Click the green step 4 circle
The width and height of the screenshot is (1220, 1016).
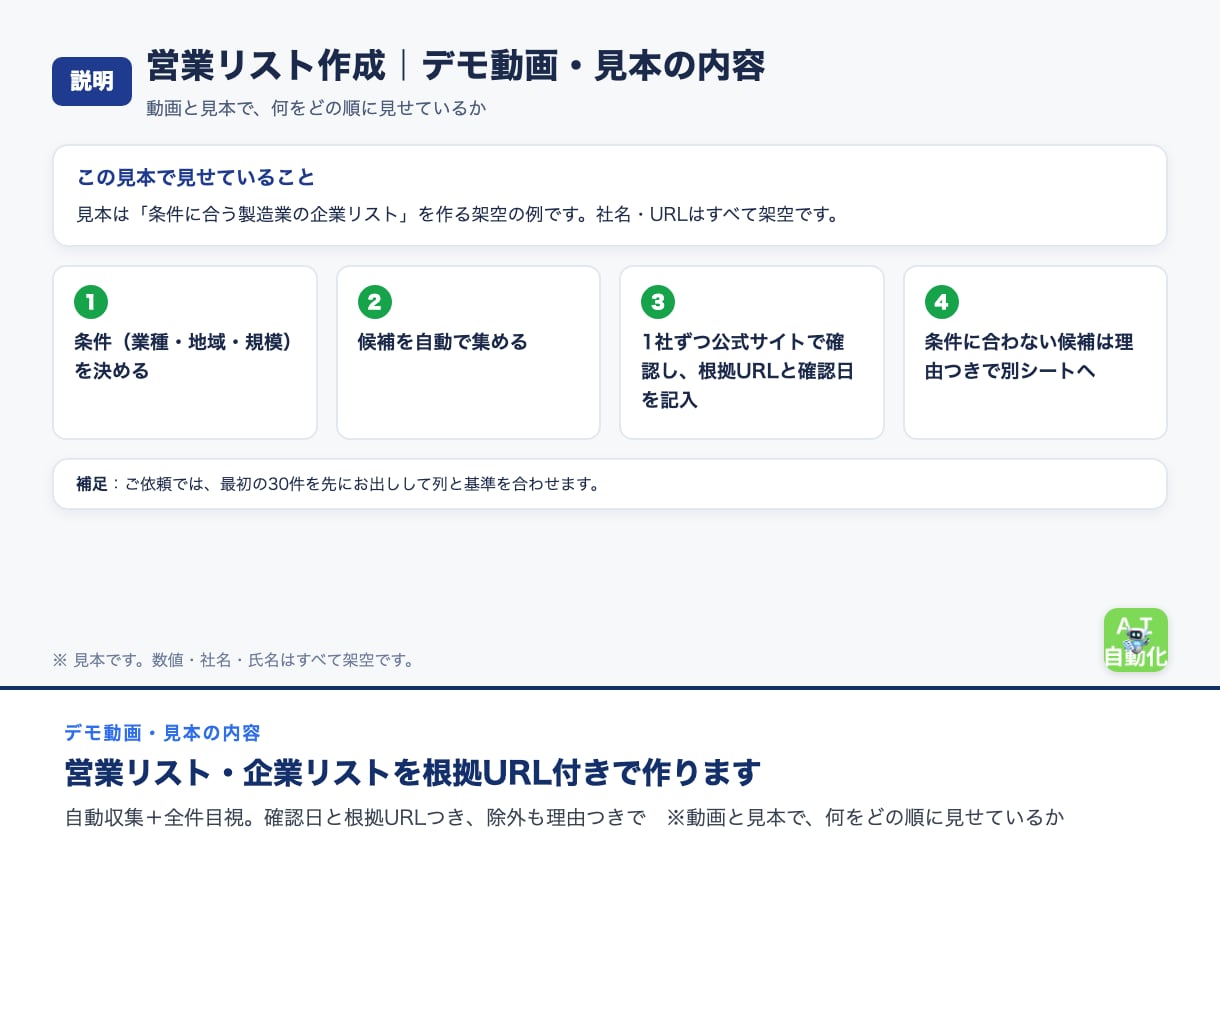coord(941,302)
